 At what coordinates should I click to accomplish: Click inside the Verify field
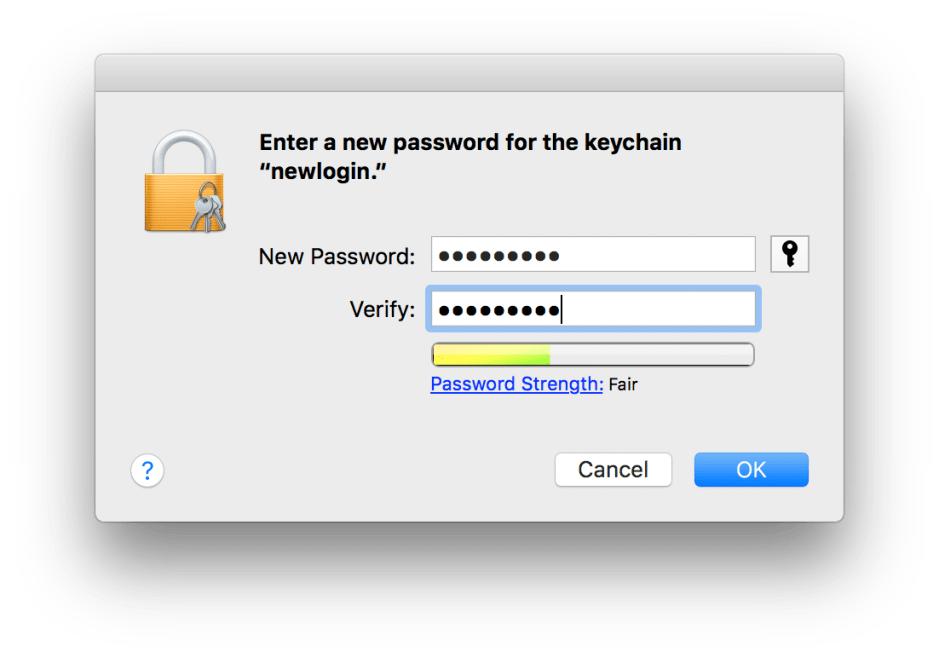[x=593, y=309]
